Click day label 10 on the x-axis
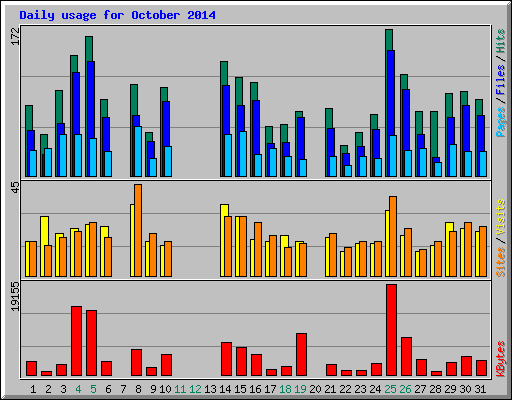Image resolution: width=512 pixels, height=400 pixels. (x=165, y=389)
